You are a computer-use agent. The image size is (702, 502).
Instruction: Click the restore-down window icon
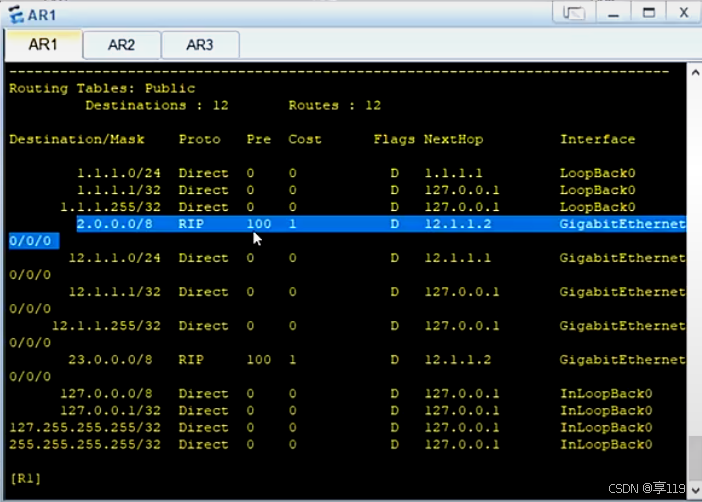[x=574, y=13]
